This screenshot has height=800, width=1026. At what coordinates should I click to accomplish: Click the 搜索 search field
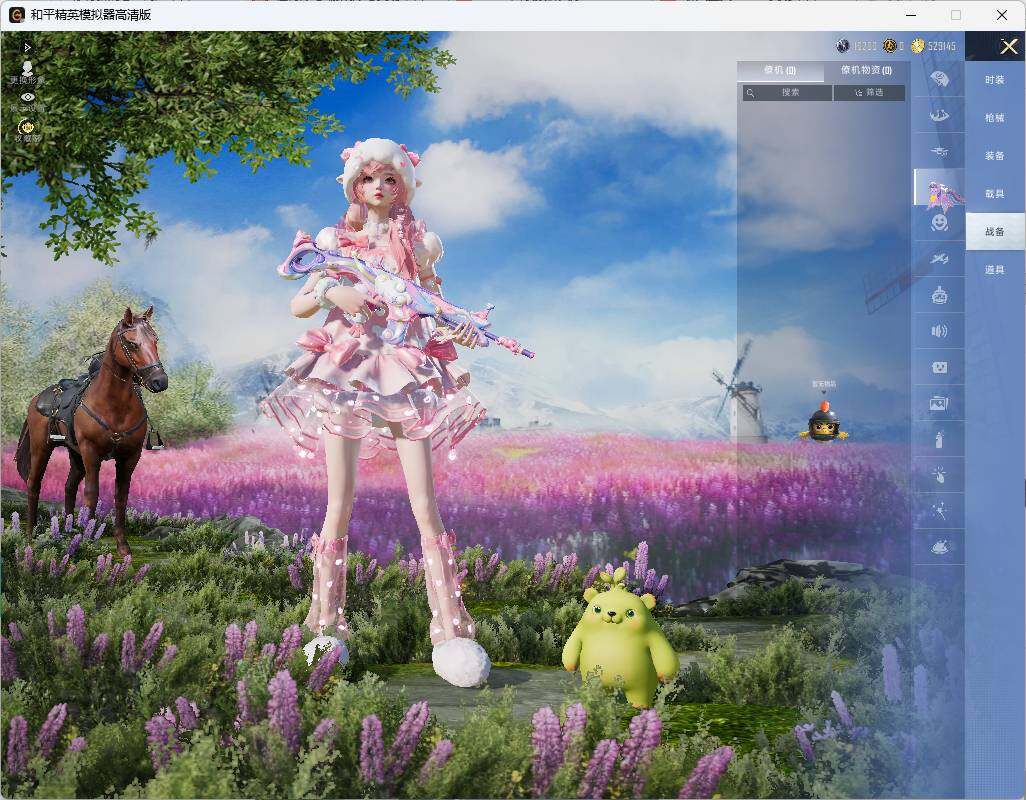pos(787,93)
